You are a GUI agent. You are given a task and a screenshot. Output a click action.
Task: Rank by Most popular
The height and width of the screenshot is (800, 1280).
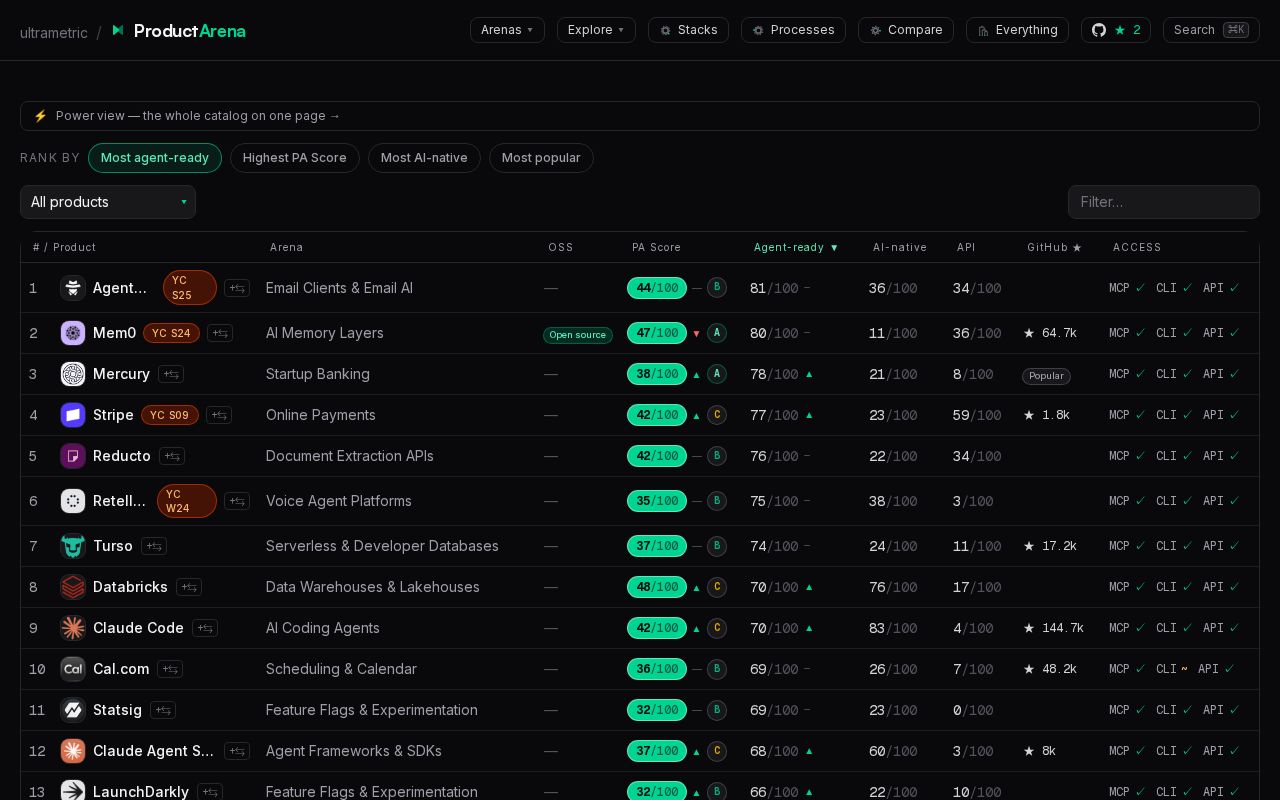coord(541,158)
